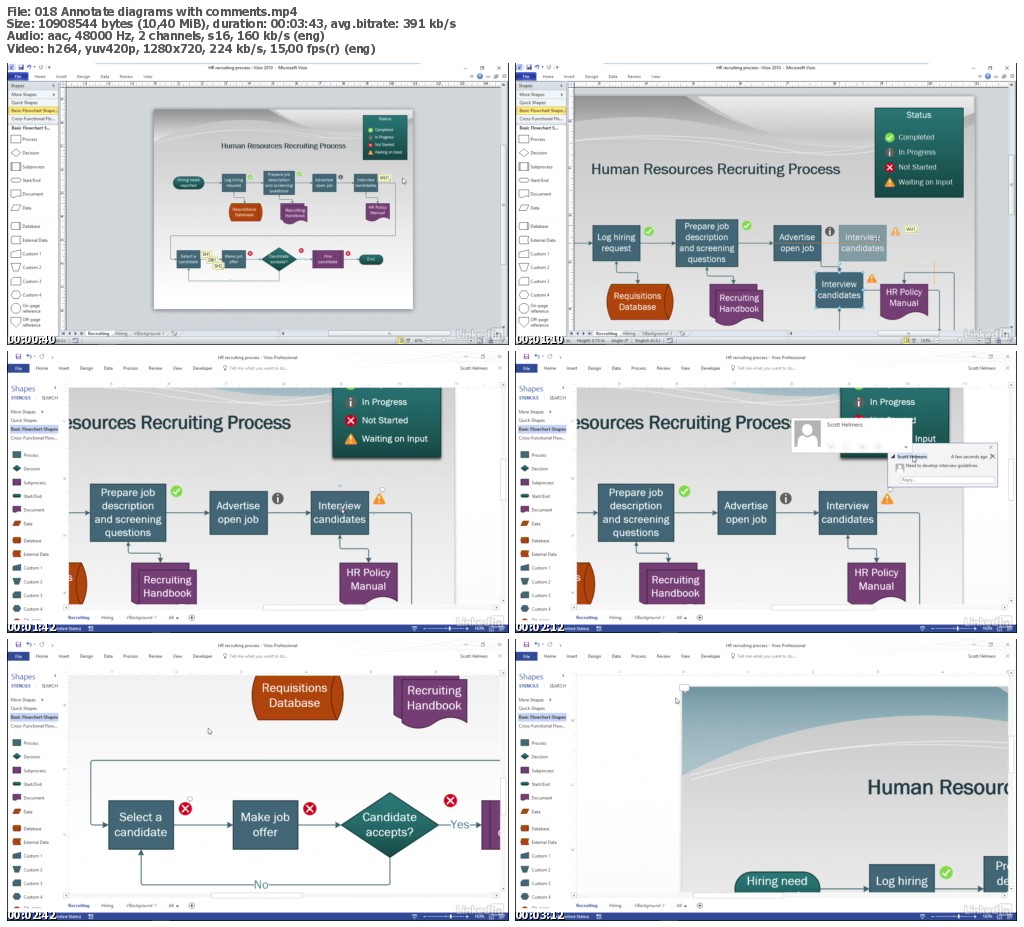The width and height of the screenshot is (1024, 927).
Task: Choose Data shape in 00:00:40 frame stencil
Action: (22, 208)
